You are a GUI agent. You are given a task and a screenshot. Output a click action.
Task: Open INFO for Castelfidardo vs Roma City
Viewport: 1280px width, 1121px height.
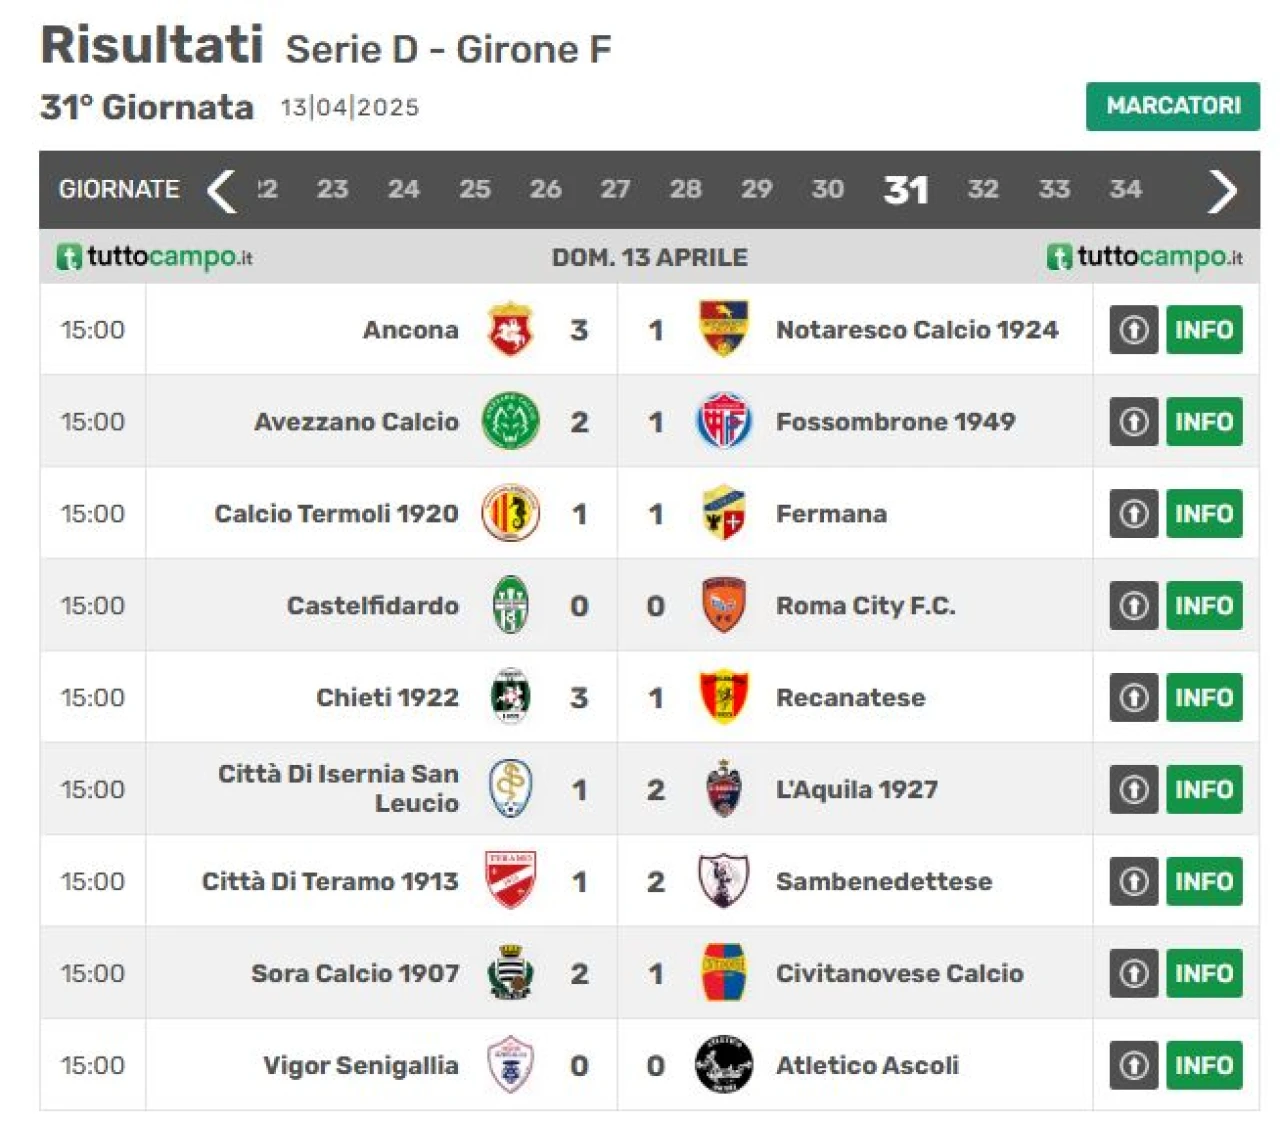click(x=1204, y=606)
